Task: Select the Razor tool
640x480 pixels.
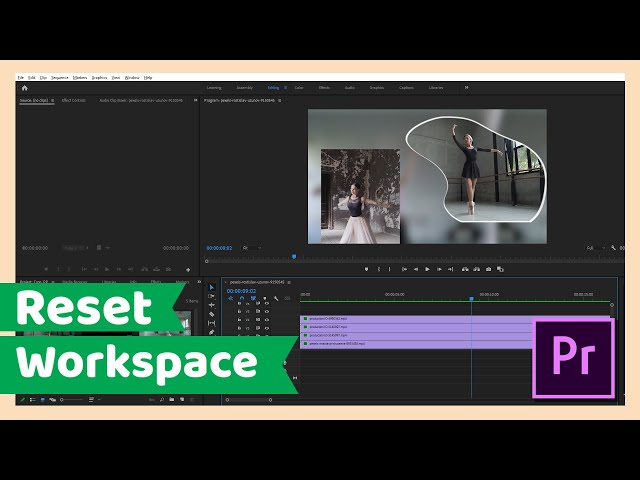Action: (x=211, y=314)
